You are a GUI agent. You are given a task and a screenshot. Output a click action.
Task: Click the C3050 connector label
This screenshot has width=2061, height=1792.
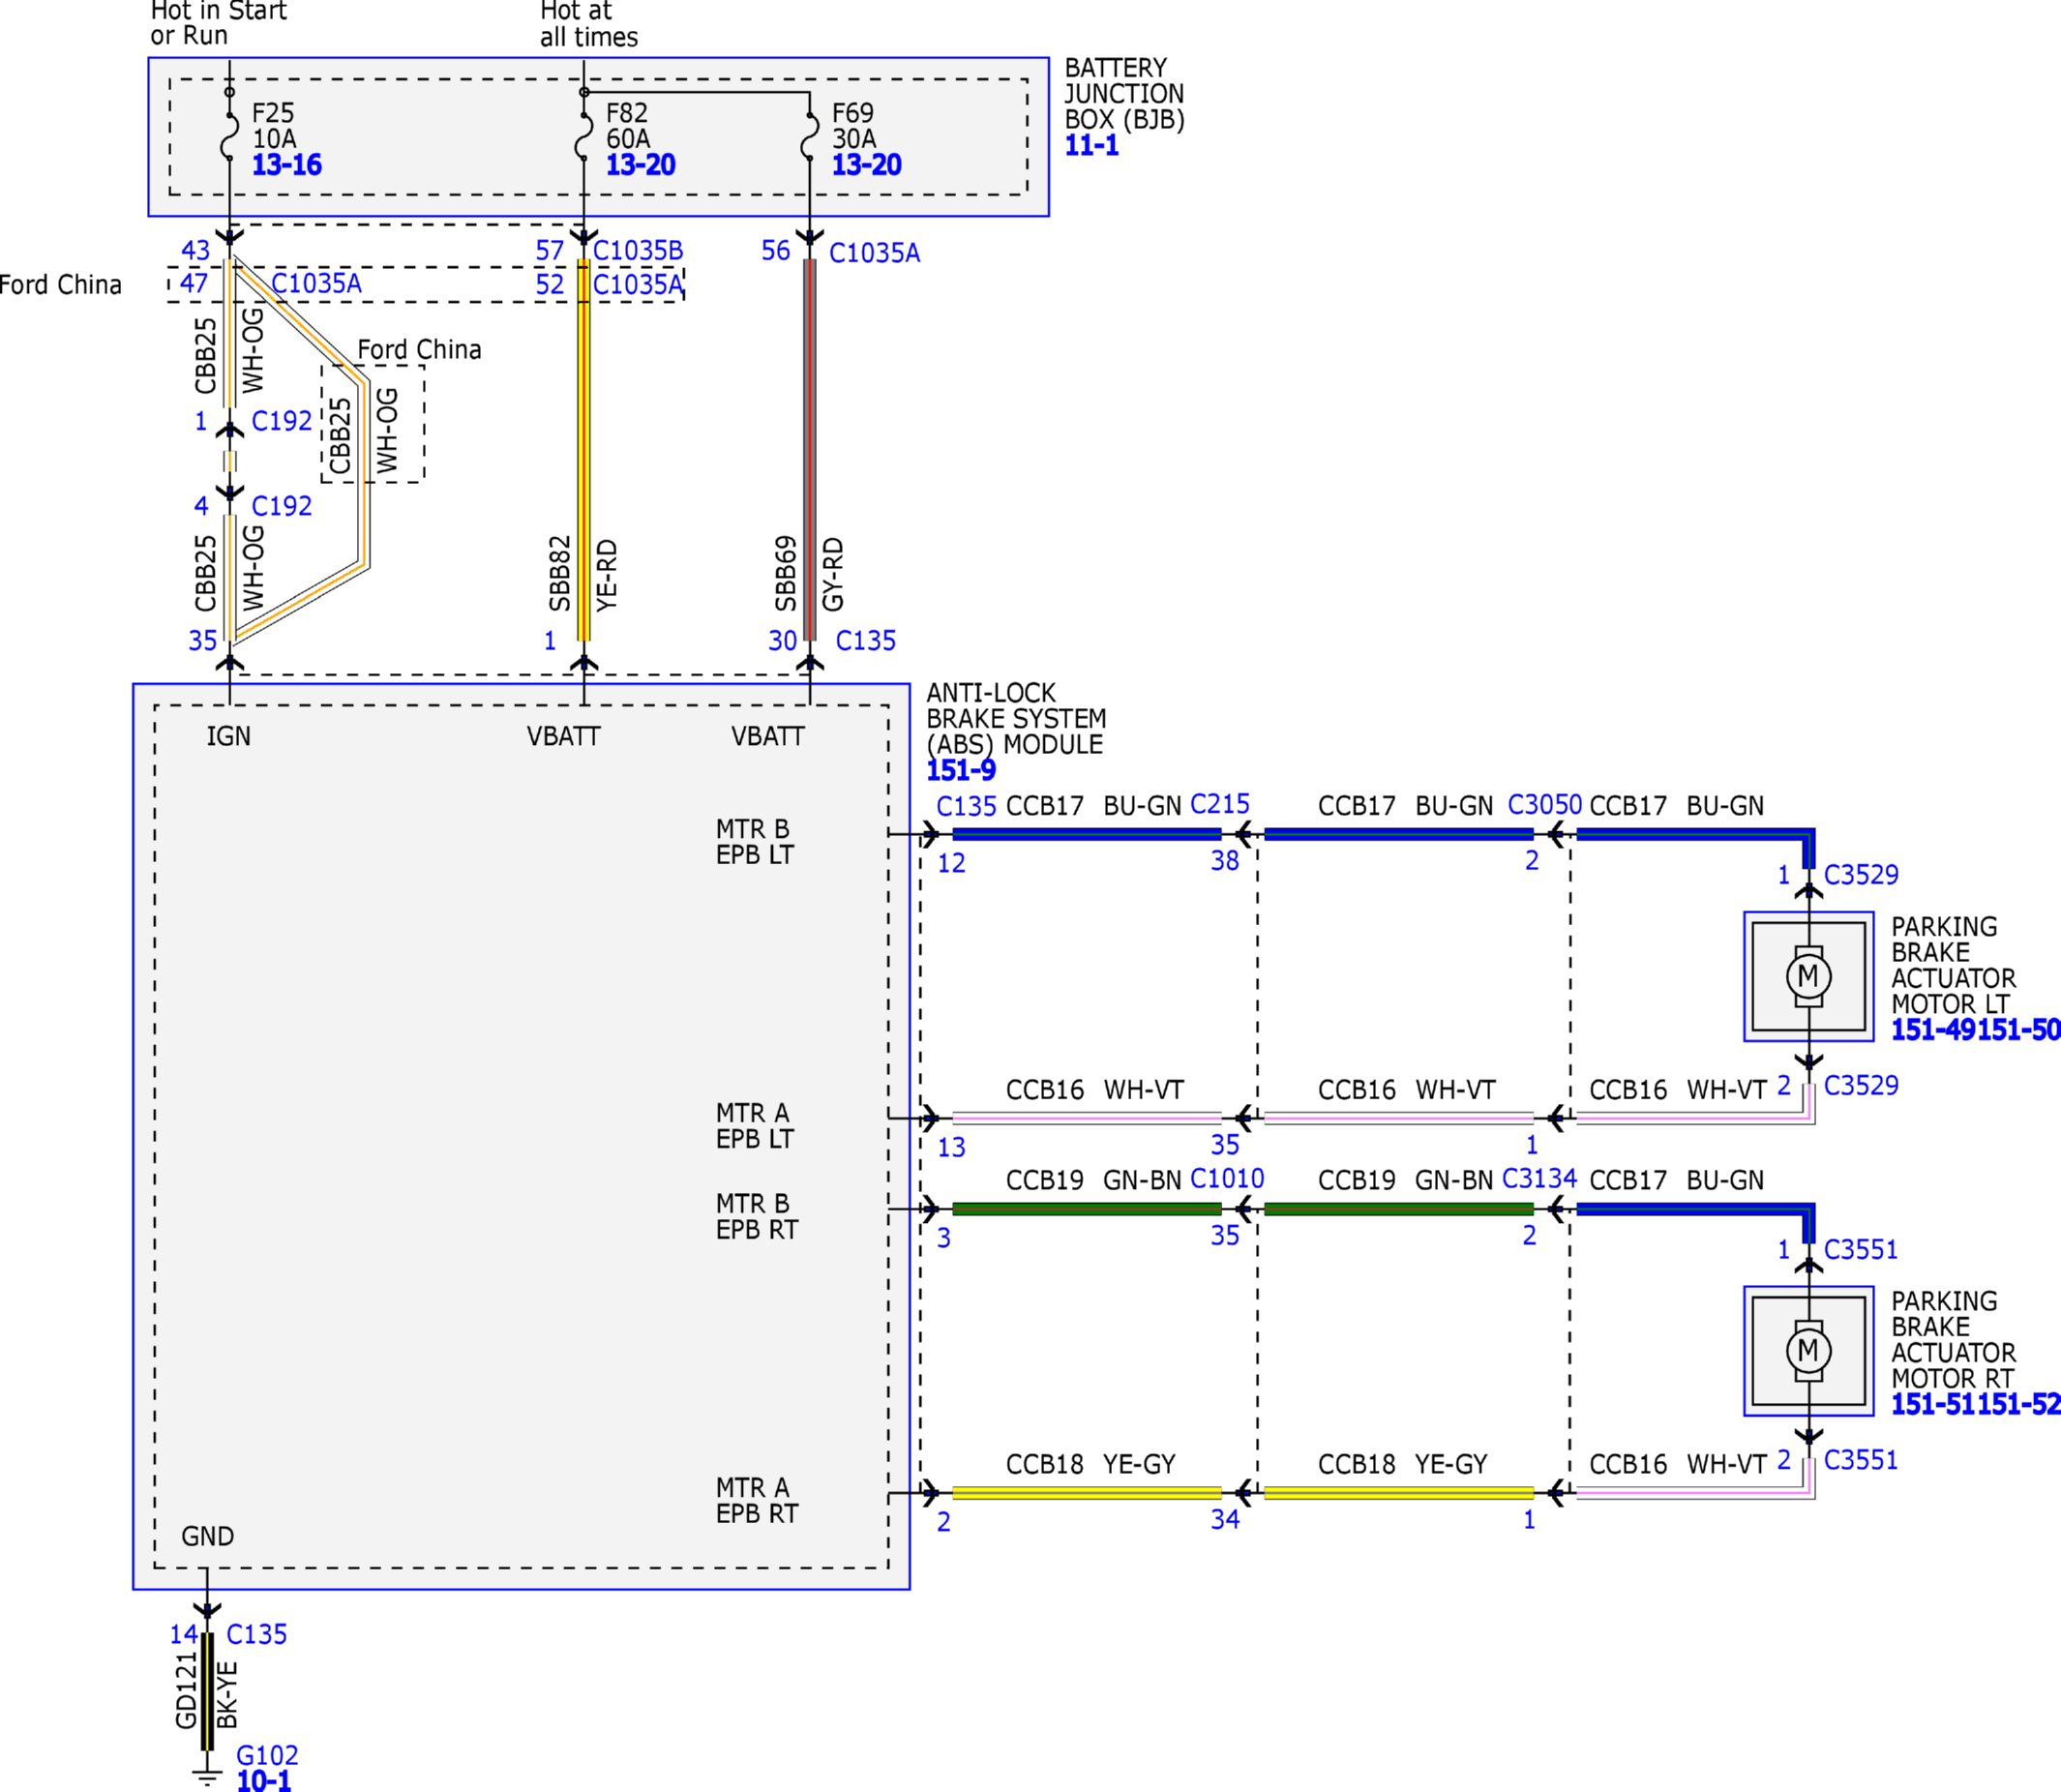click(x=1544, y=805)
